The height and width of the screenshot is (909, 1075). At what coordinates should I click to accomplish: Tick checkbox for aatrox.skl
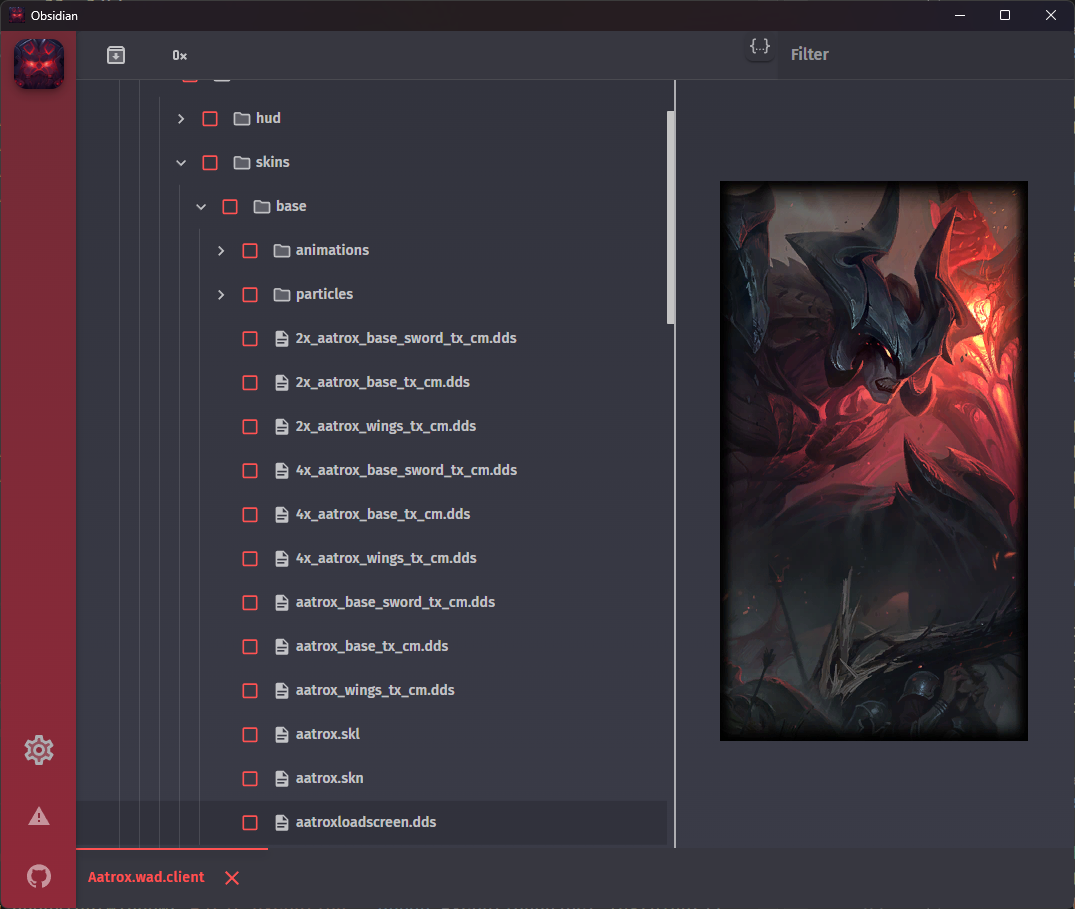[250, 735]
